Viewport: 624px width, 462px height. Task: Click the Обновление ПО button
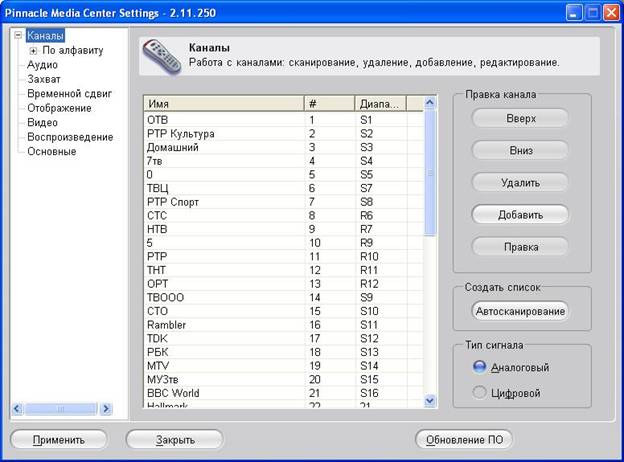coord(464,440)
